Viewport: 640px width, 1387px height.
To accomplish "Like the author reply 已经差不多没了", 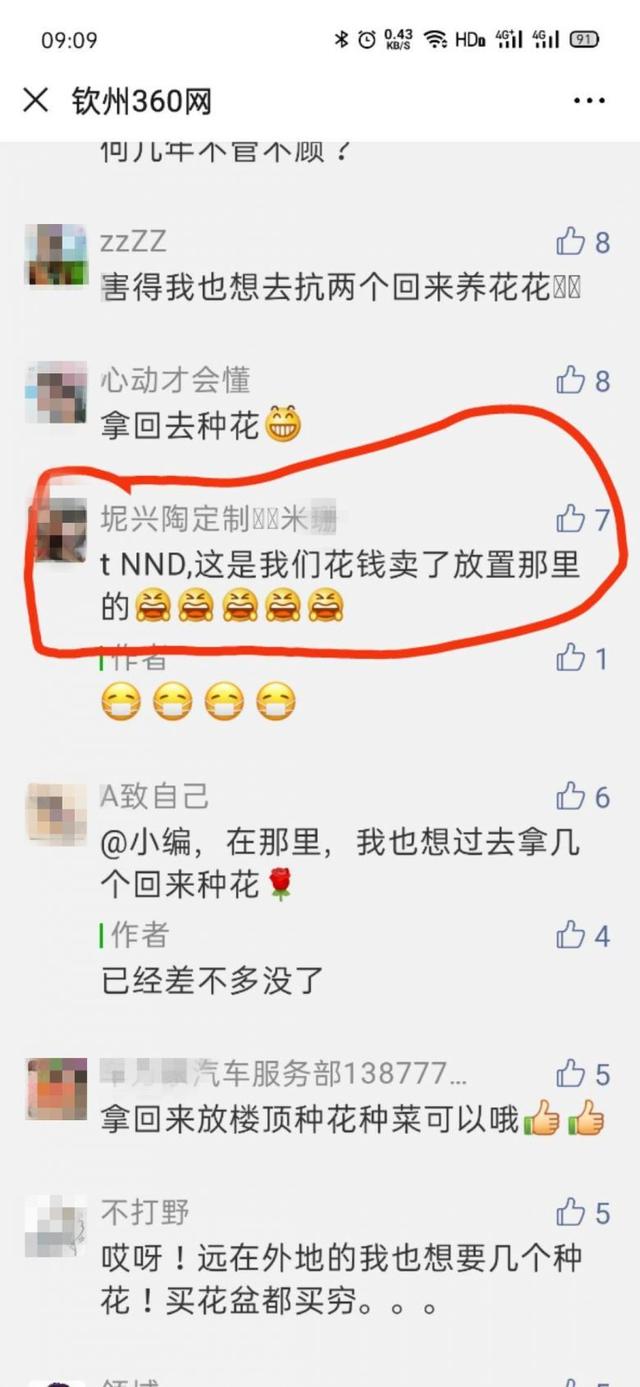I will (x=570, y=935).
